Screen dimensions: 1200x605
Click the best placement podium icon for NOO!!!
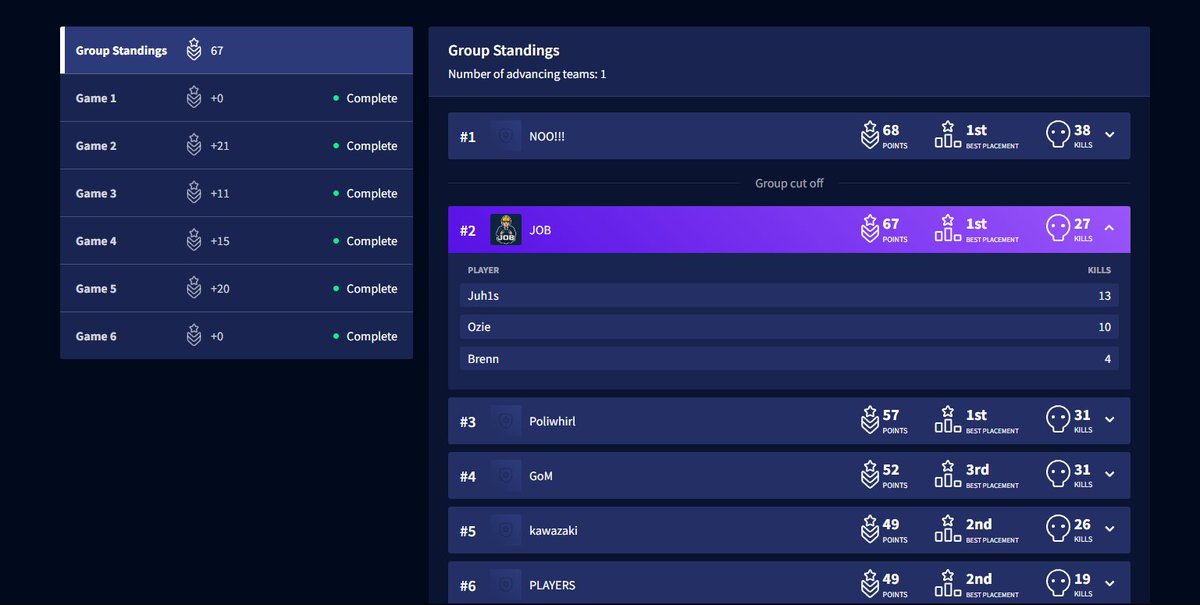tap(947, 135)
